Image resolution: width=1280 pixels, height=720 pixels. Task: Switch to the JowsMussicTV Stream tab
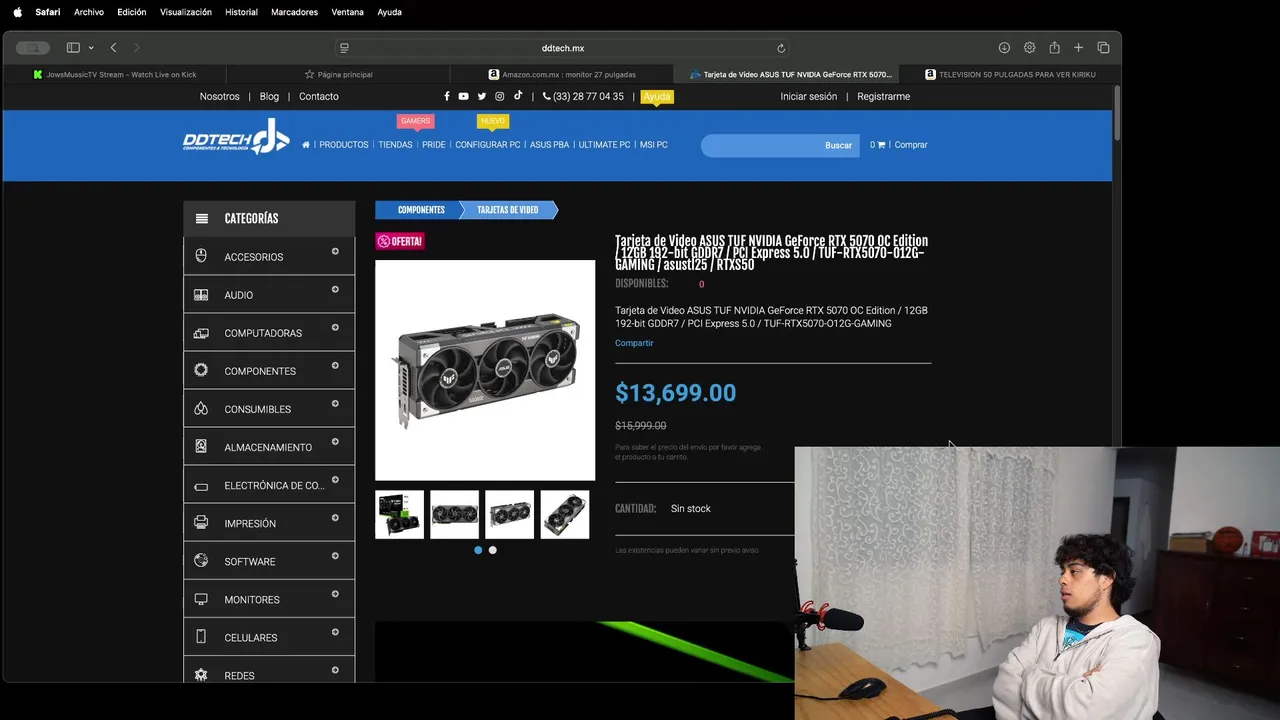(x=115, y=74)
